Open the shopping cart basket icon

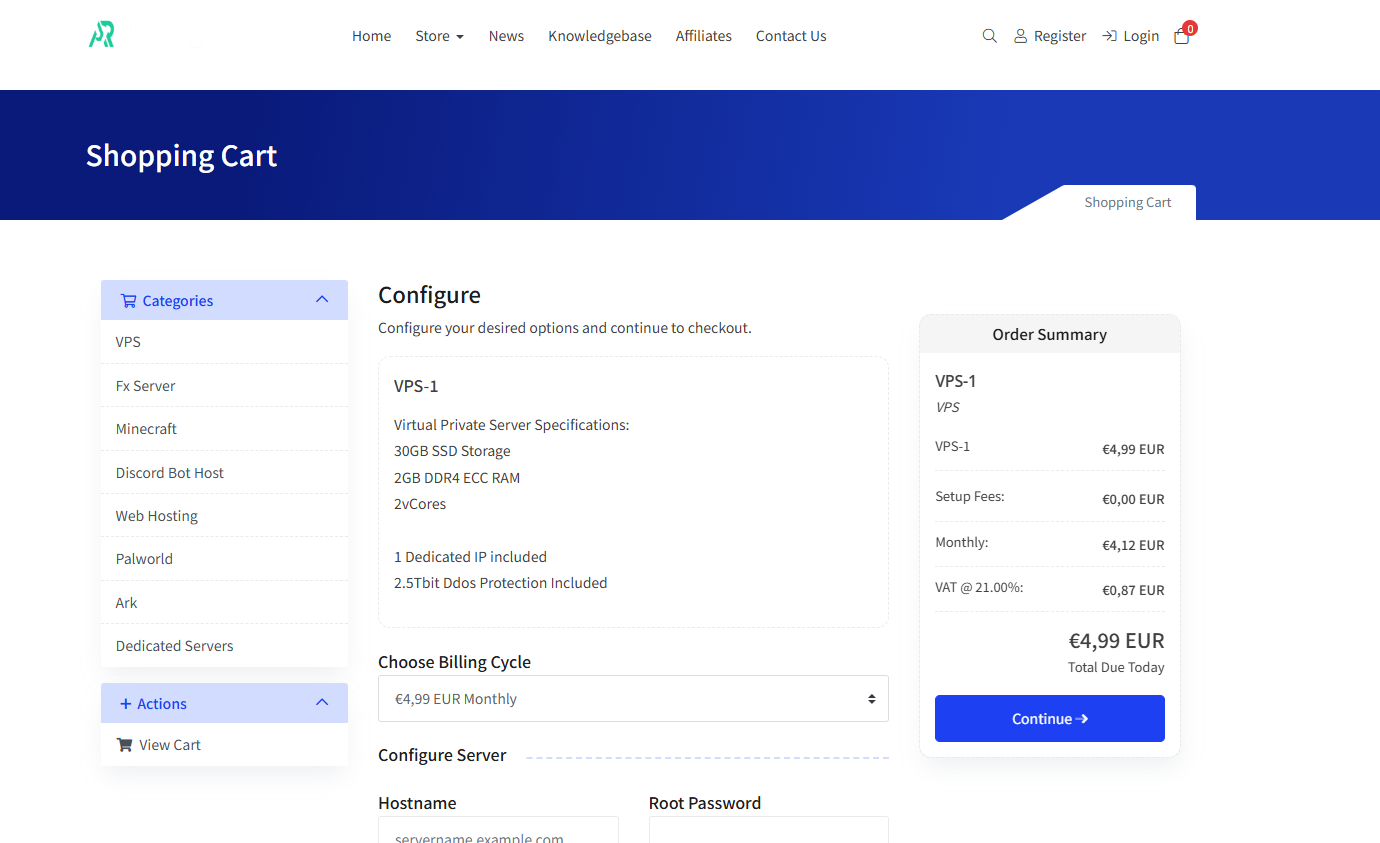1182,36
